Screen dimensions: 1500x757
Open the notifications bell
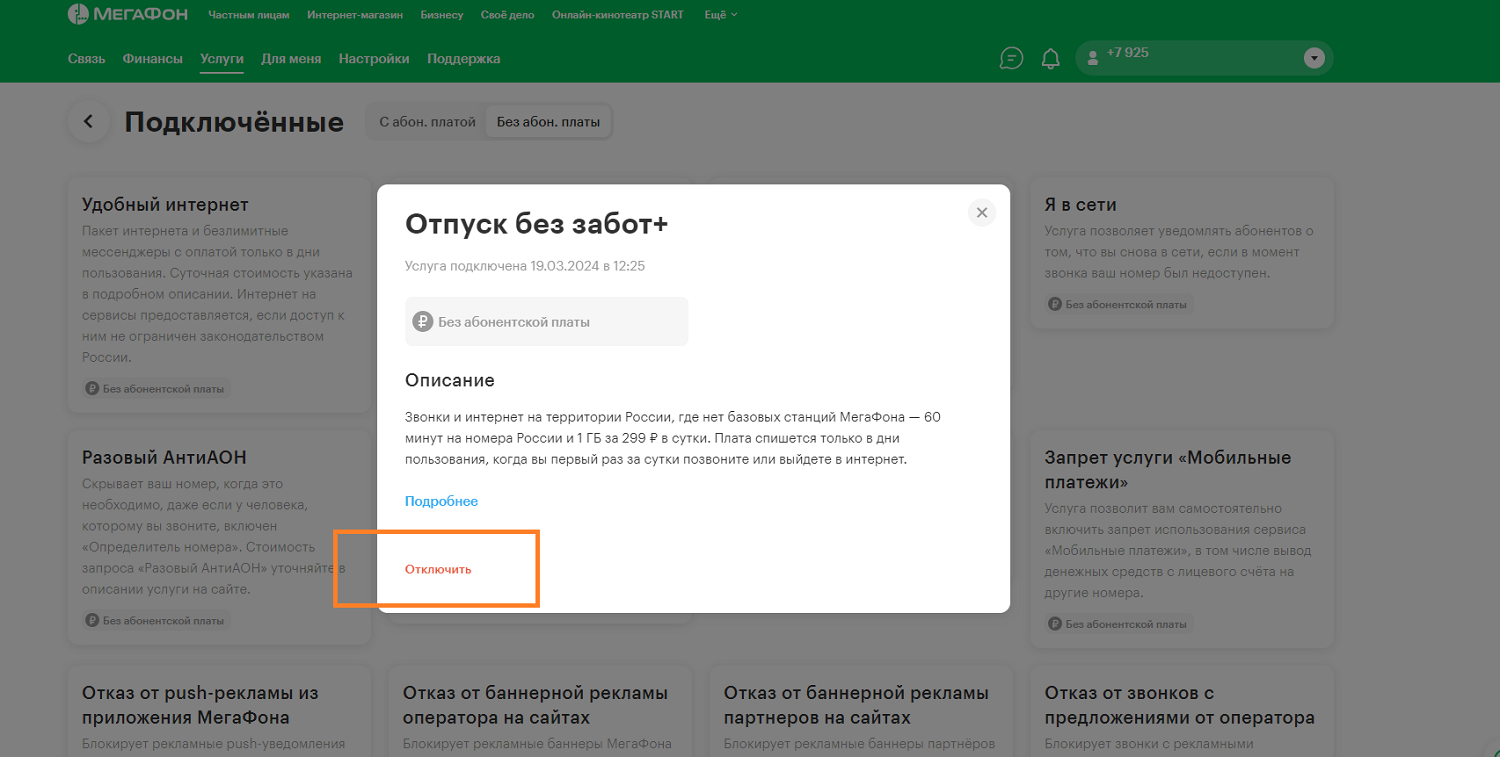1050,59
